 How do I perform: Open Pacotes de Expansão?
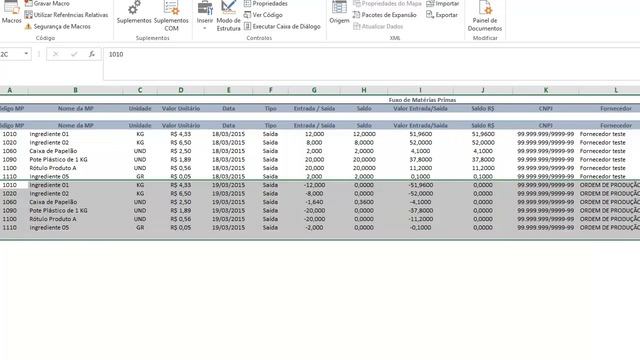coord(384,15)
